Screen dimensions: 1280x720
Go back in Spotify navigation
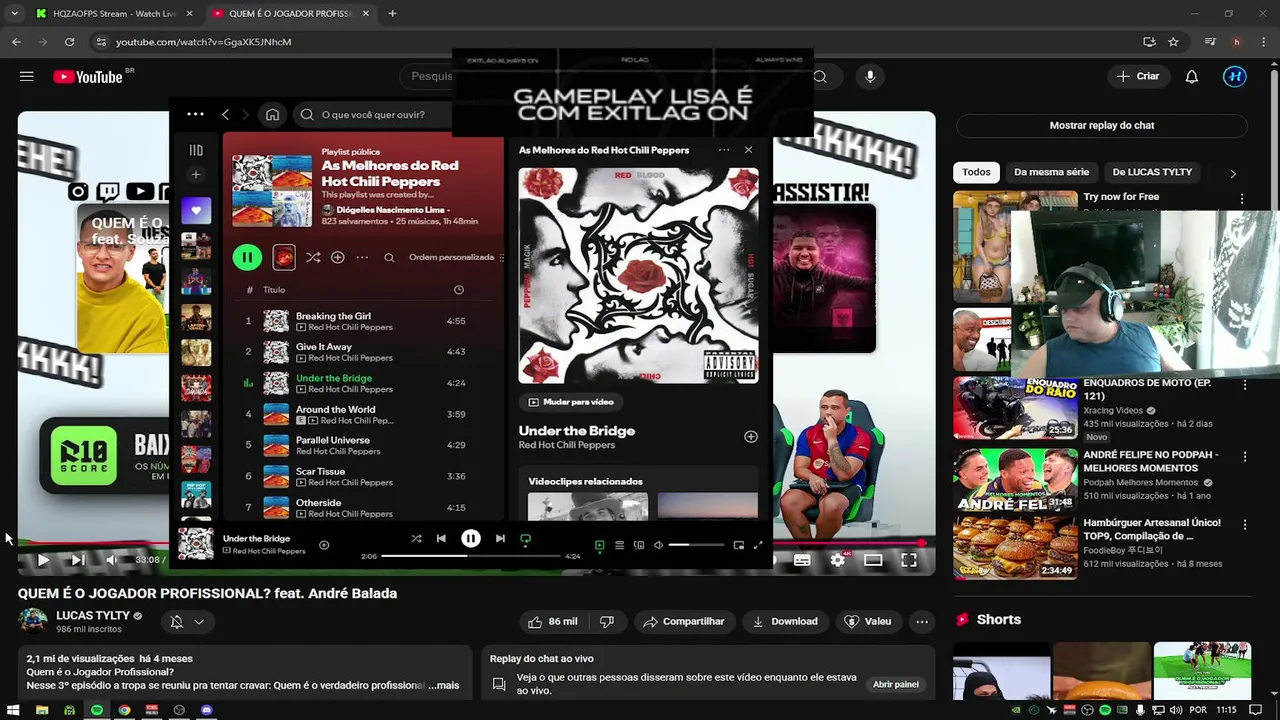click(x=225, y=114)
